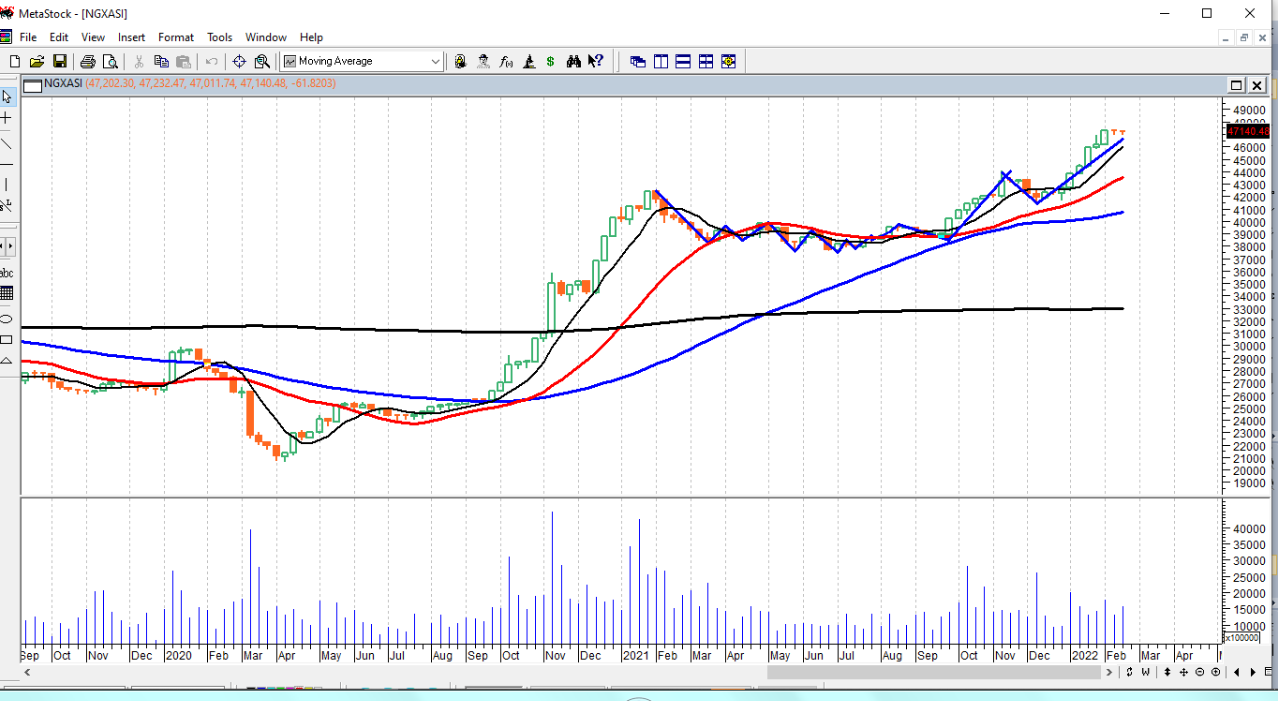
Task: Click the 2022 label on date axis
Action: [x=1085, y=656]
